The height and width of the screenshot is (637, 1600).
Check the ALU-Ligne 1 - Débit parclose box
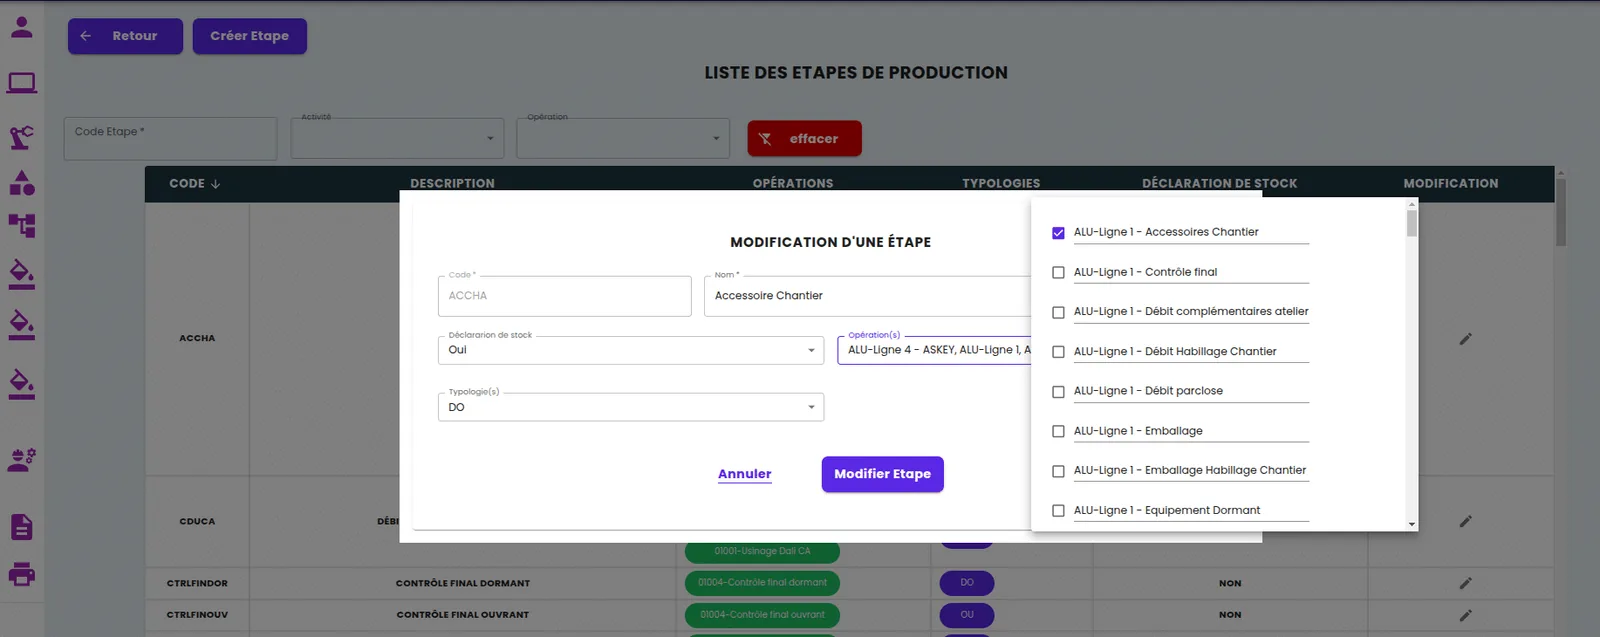click(1058, 392)
